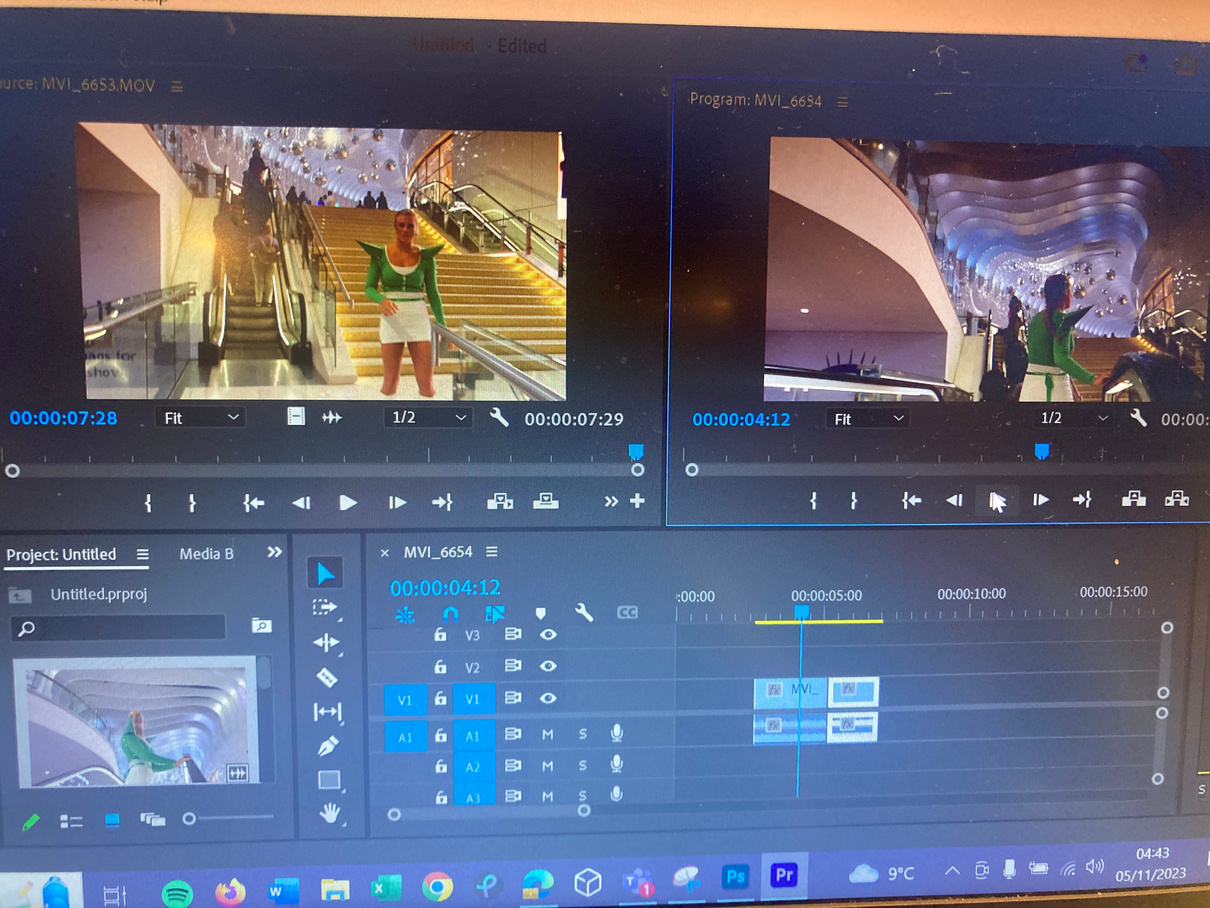Screen dimensions: 1210x908
Task: Open Program monitor playback resolution 1/2 dropdown
Action: point(1070,419)
